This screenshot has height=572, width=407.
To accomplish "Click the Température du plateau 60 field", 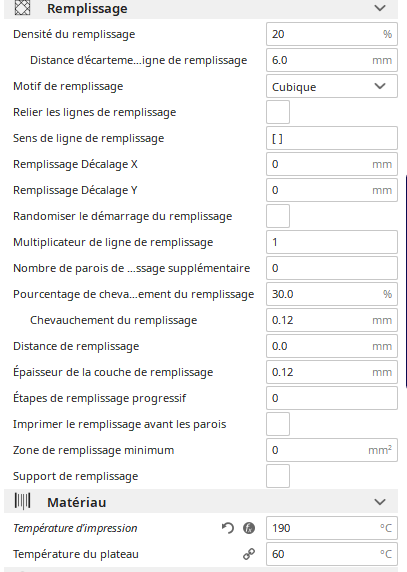I will (x=332, y=554).
